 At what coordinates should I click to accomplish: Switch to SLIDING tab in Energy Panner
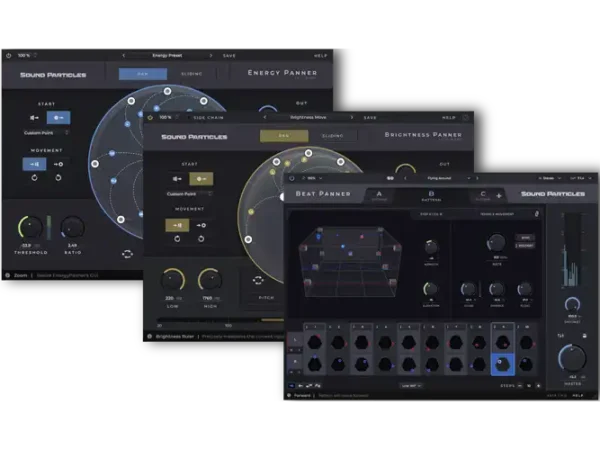point(192,74)
